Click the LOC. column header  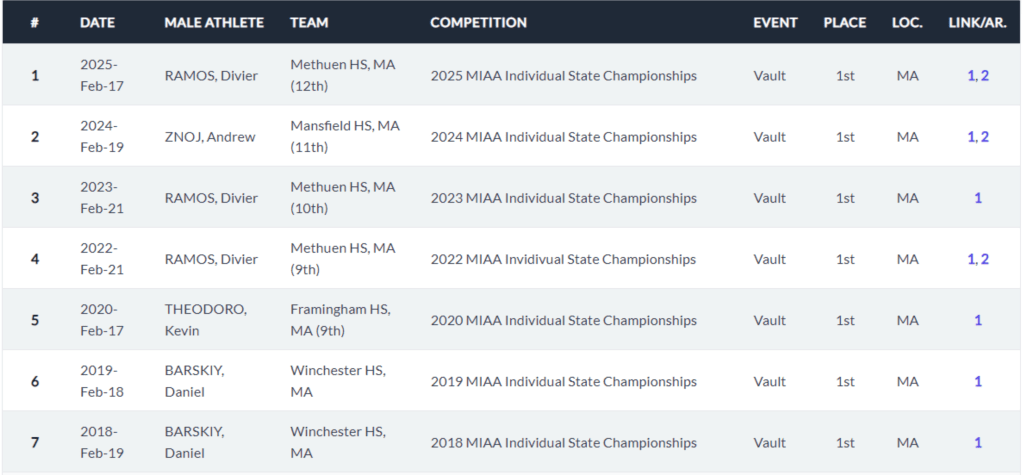point(907,22)
